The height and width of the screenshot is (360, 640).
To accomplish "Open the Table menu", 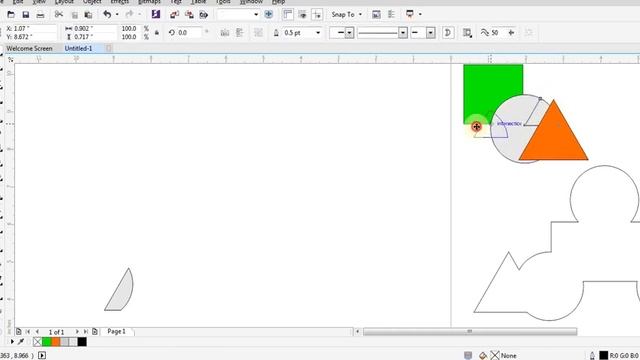I will click(198, 2).
